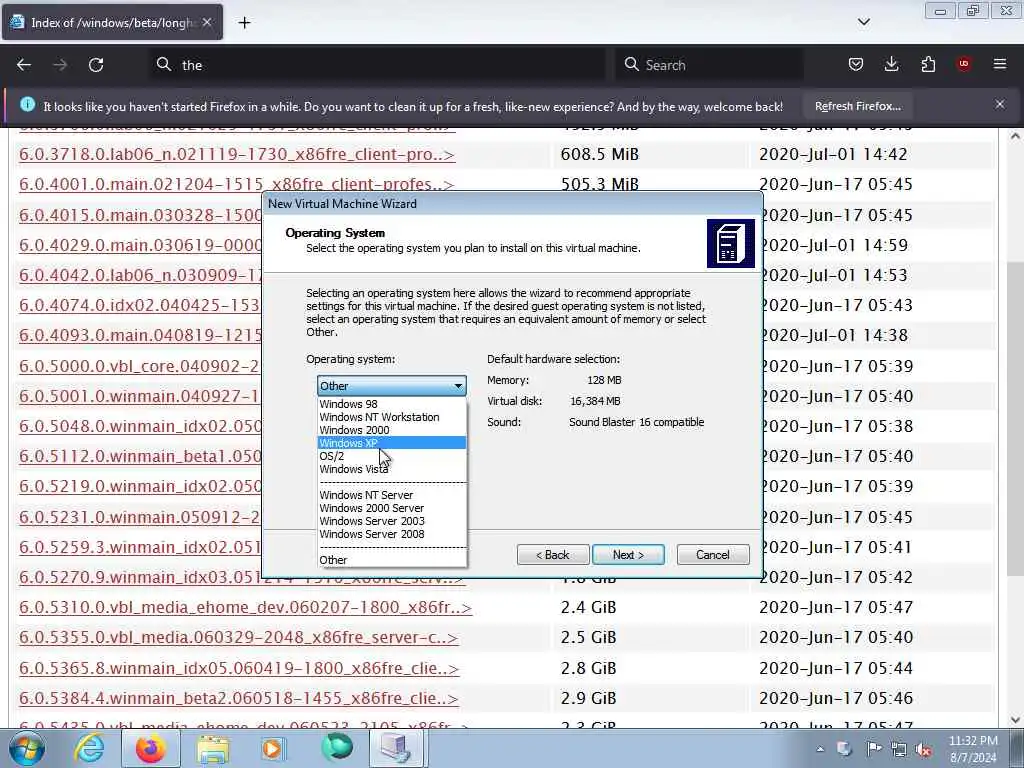
Task: Click the wizard computer tower icon
Action: point(731,244)
